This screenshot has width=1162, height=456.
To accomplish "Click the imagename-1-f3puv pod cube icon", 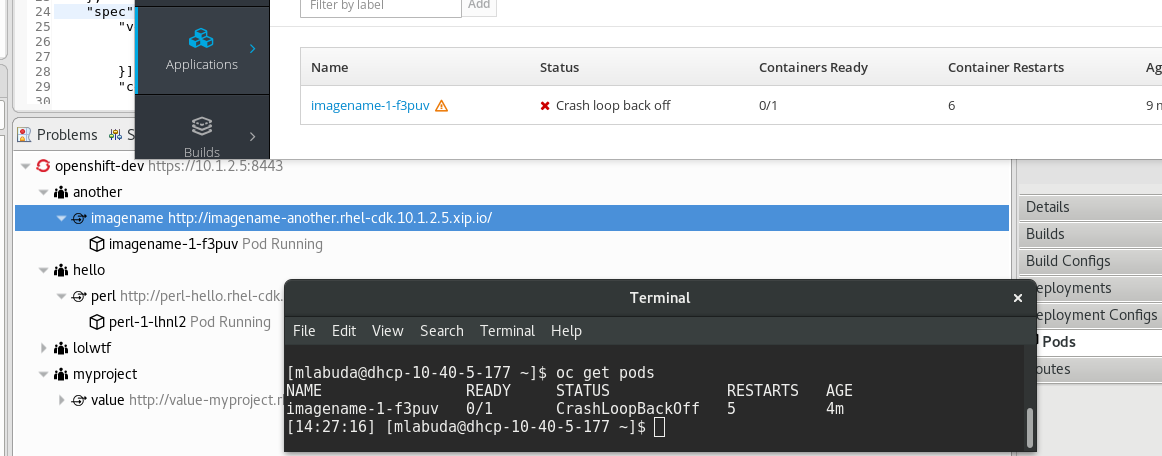I will coord(97,244).
